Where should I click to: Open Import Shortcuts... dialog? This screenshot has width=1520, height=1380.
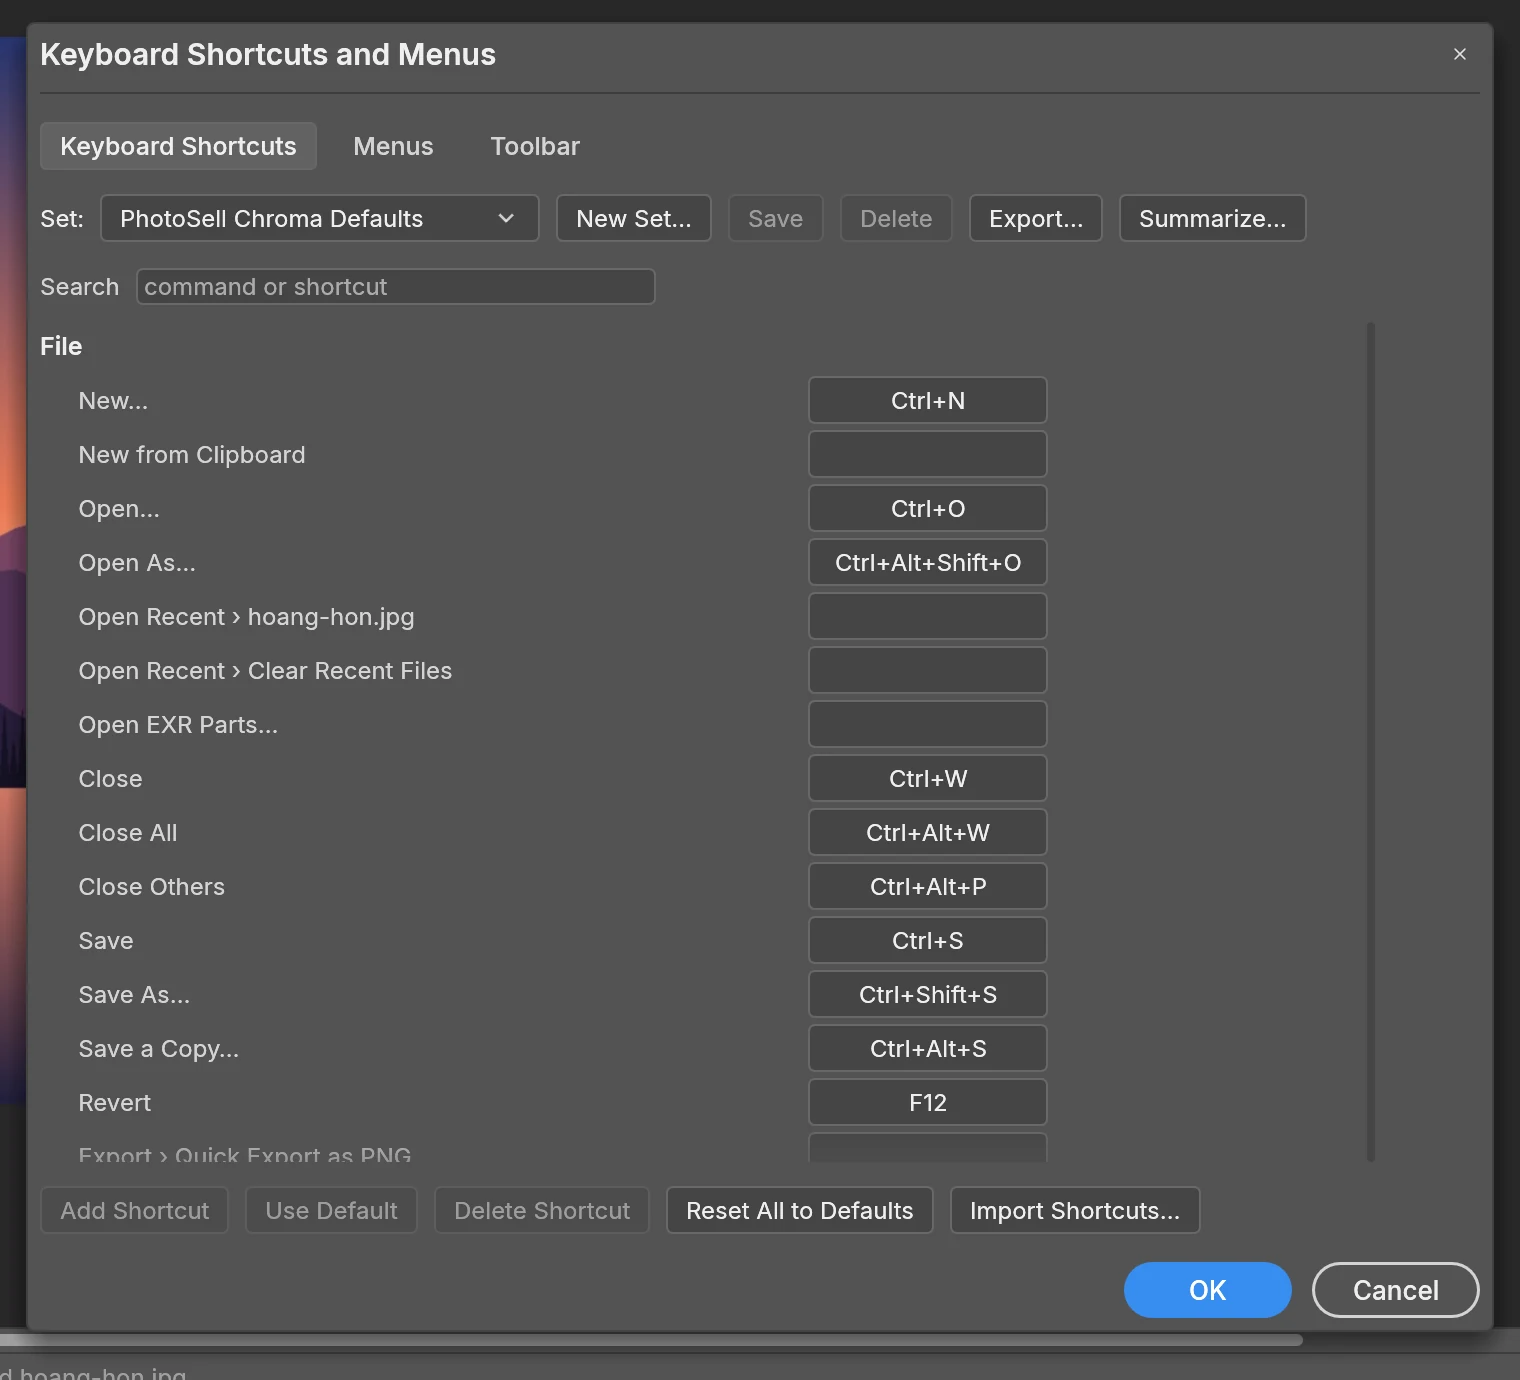pyautogui.click(x=1075, y=1210)
